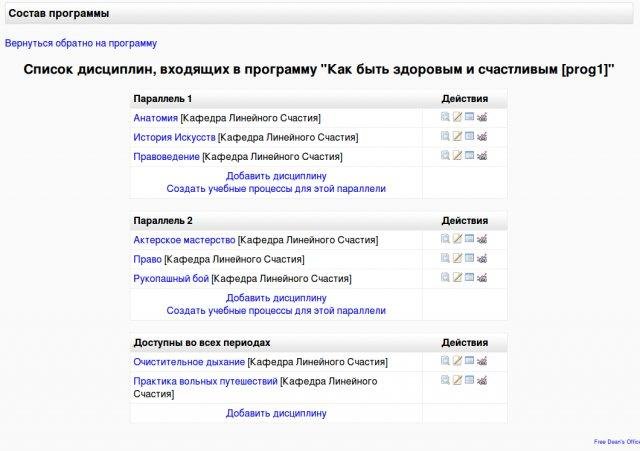Click the edit pencil icon for Анатомия
Viewport: 640px width, 451px height.
coord(457,117)
